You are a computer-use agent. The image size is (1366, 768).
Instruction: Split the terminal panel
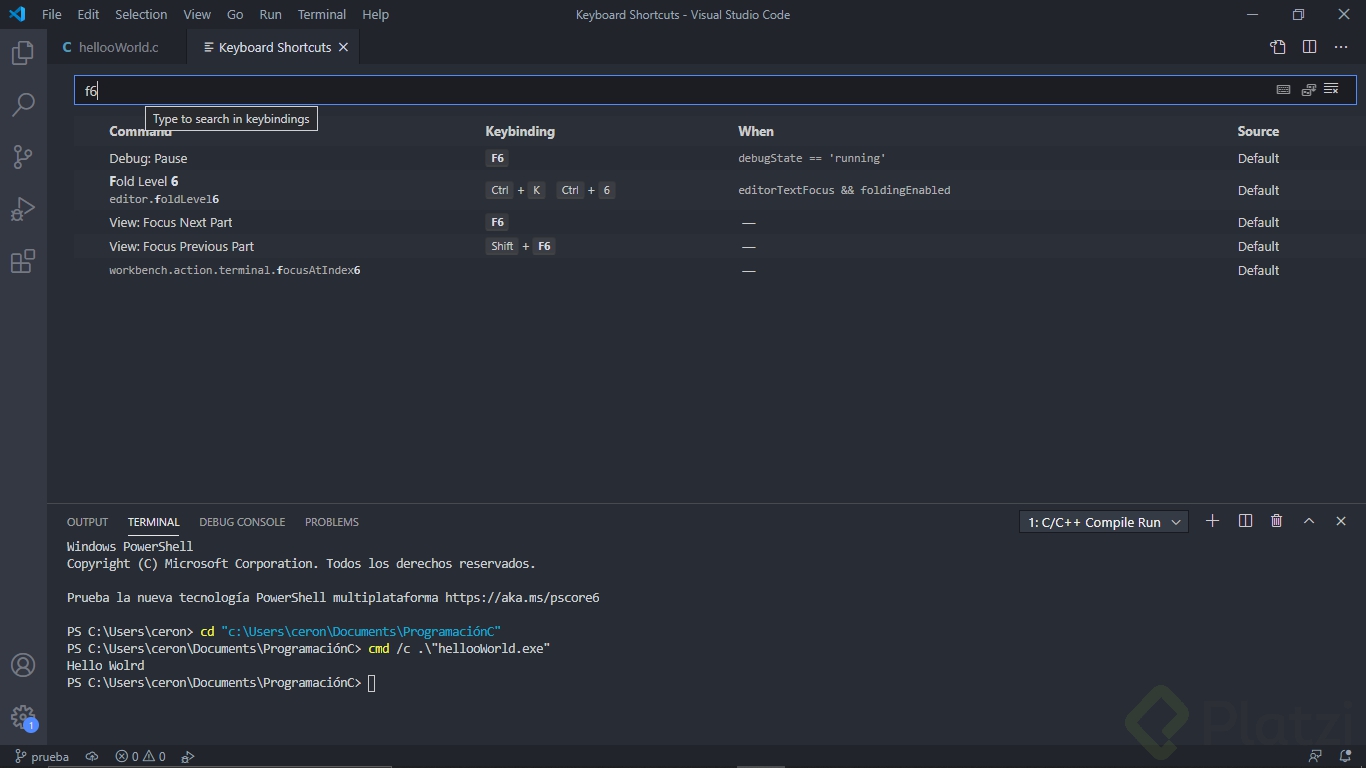click(1245, 521)
